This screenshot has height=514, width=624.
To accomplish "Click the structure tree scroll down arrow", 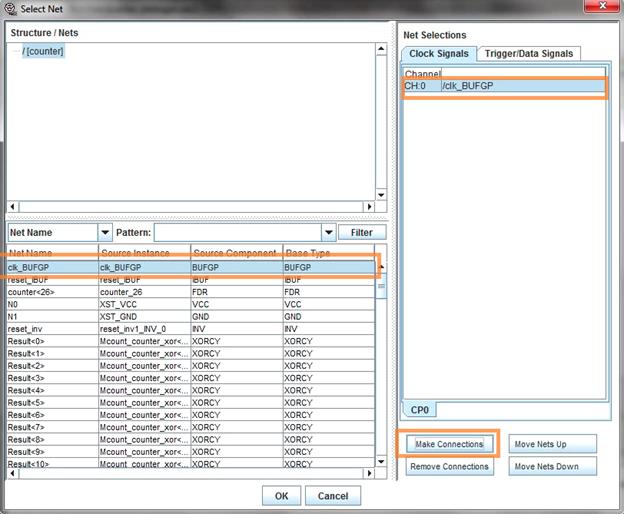I will pos(381,195).
